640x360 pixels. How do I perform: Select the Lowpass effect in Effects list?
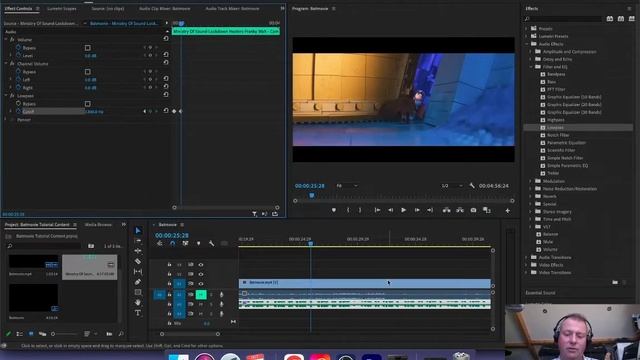[x=555, y=127]
